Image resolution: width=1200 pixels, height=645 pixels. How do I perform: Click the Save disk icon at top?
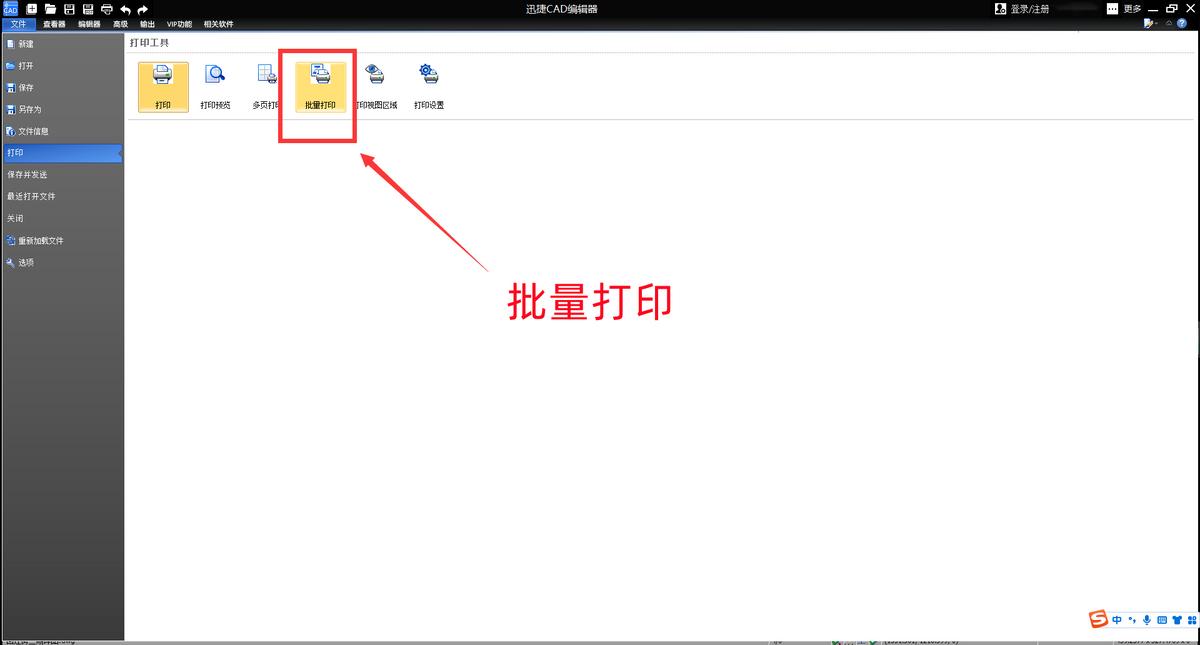69,8
